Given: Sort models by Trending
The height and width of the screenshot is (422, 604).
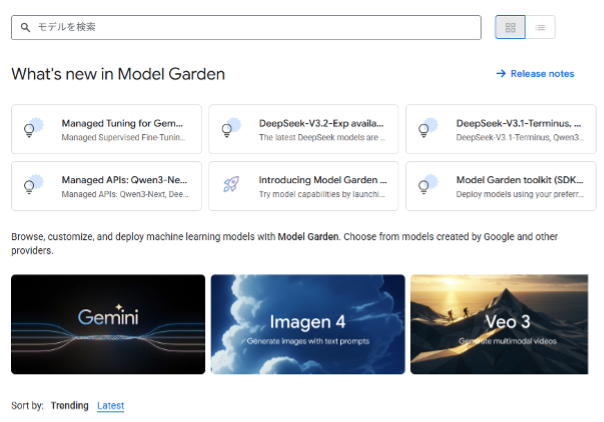Looking at the screenshot, I should coord(70,405).
